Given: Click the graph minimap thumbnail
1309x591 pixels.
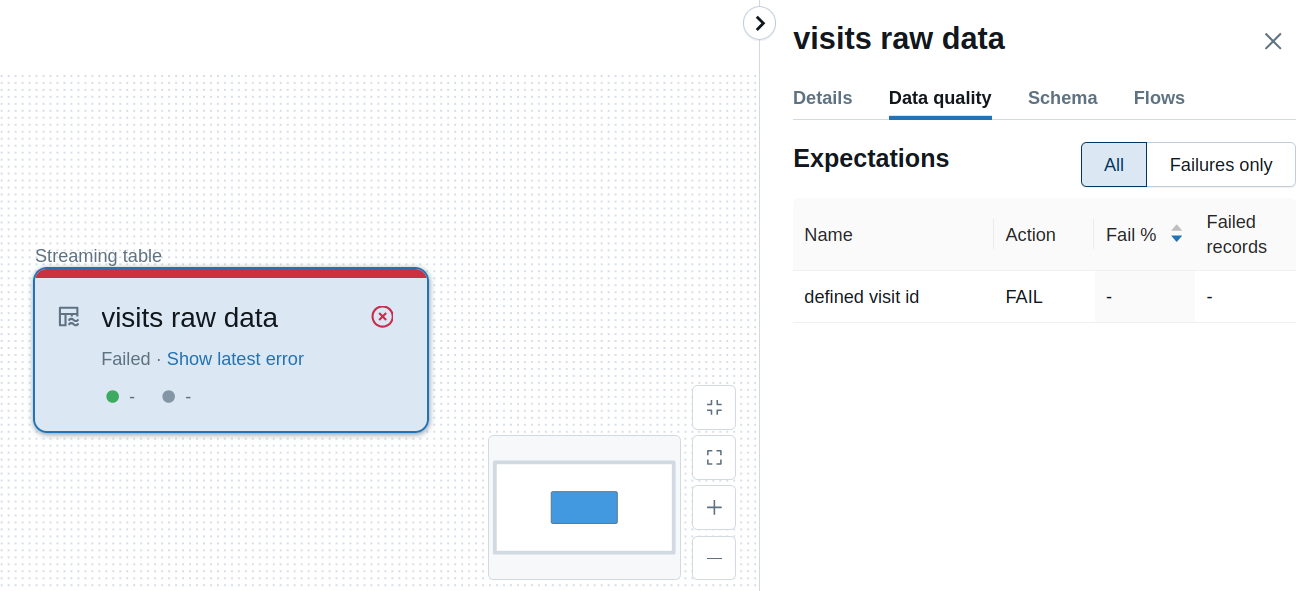Looking at the screenshot, I should coord(585,507).
